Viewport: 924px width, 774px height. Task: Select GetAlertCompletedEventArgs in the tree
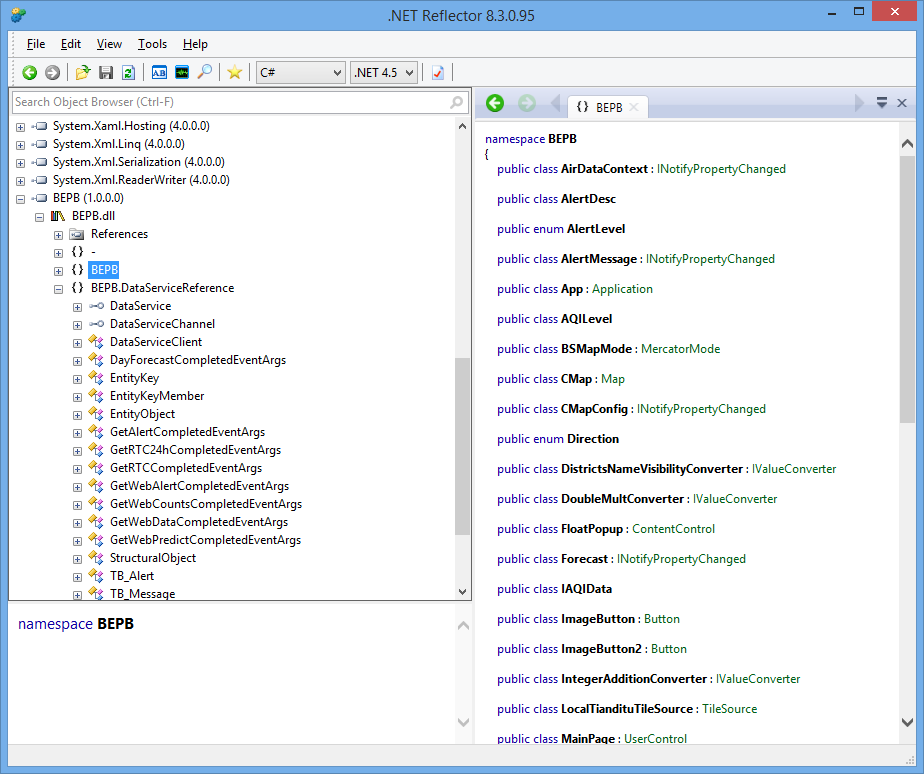[187, 432]
